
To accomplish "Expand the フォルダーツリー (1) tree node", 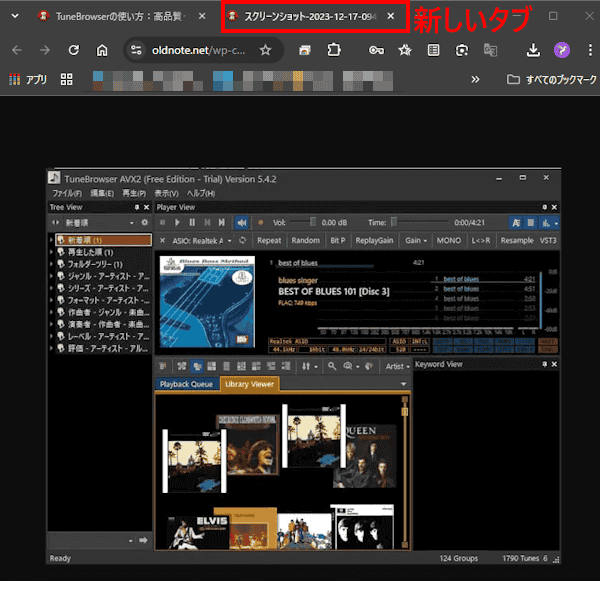I will [51, 264].
